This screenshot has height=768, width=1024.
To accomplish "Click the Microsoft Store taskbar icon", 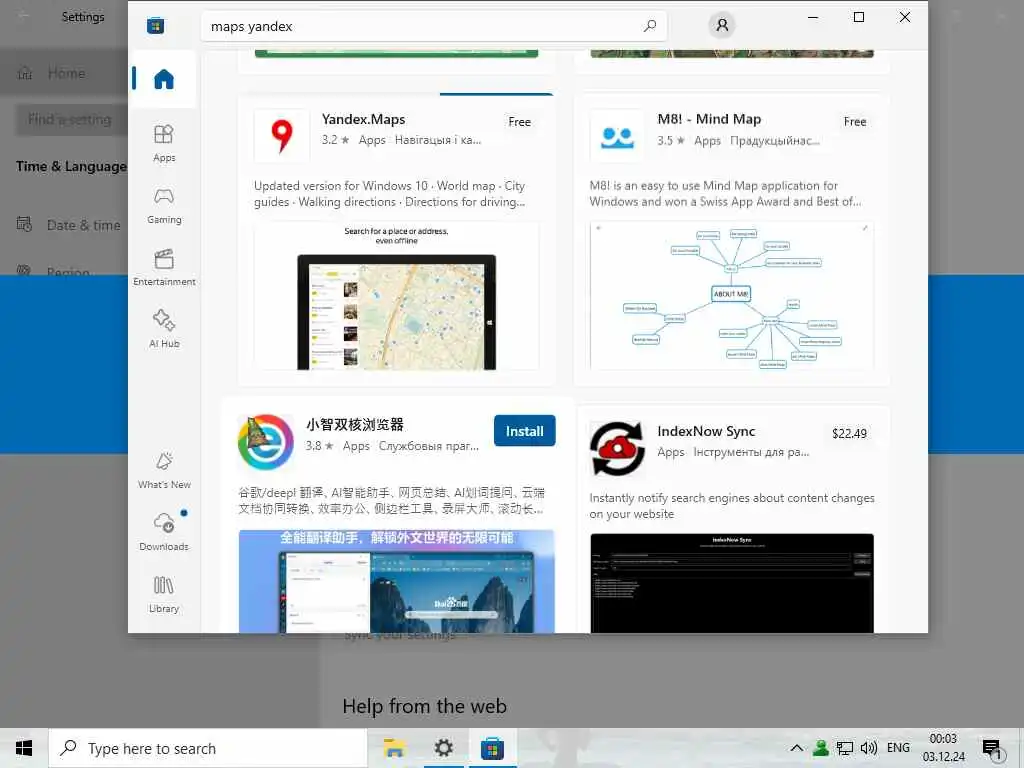I will [492, 748].
